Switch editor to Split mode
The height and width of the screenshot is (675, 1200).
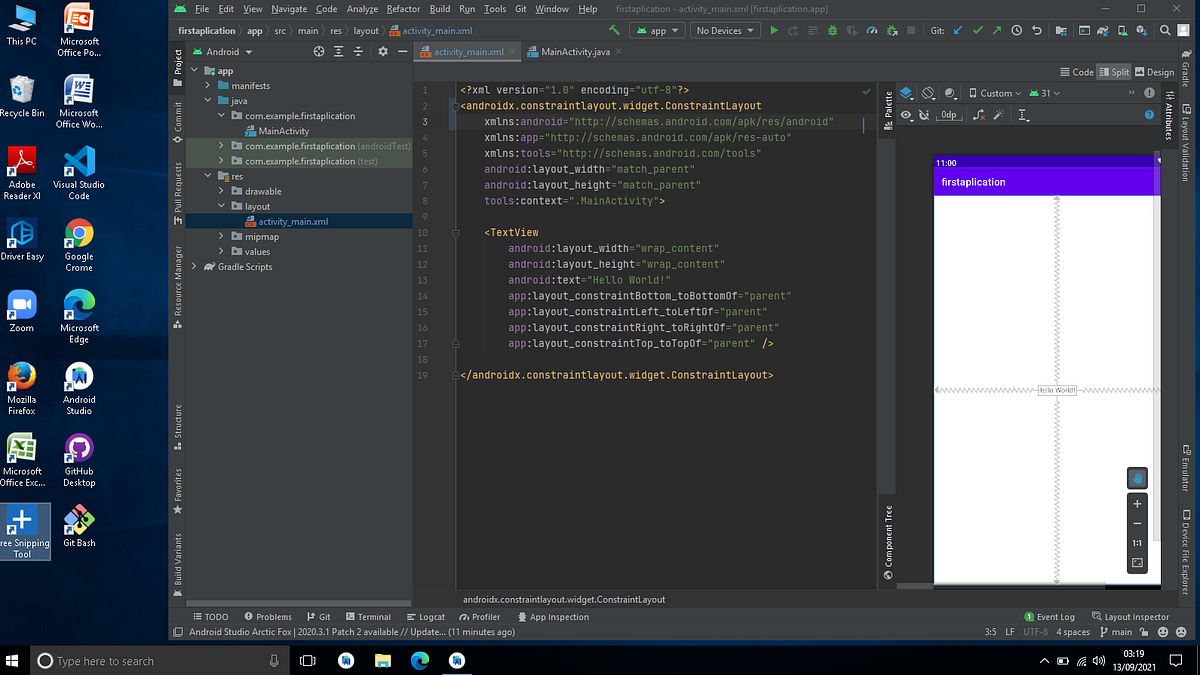[1113, 71]
